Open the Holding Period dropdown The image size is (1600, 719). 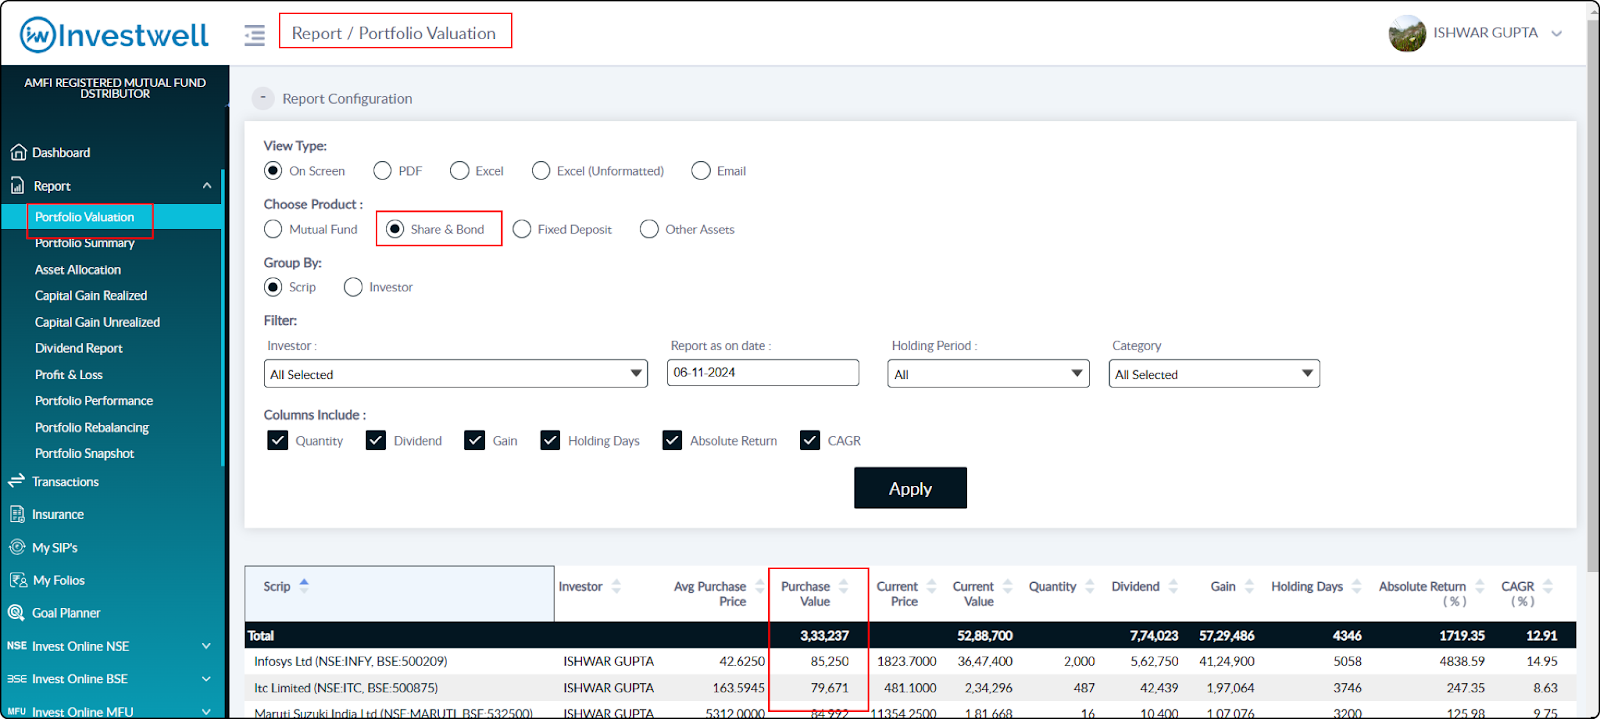(x=988, y=374)
